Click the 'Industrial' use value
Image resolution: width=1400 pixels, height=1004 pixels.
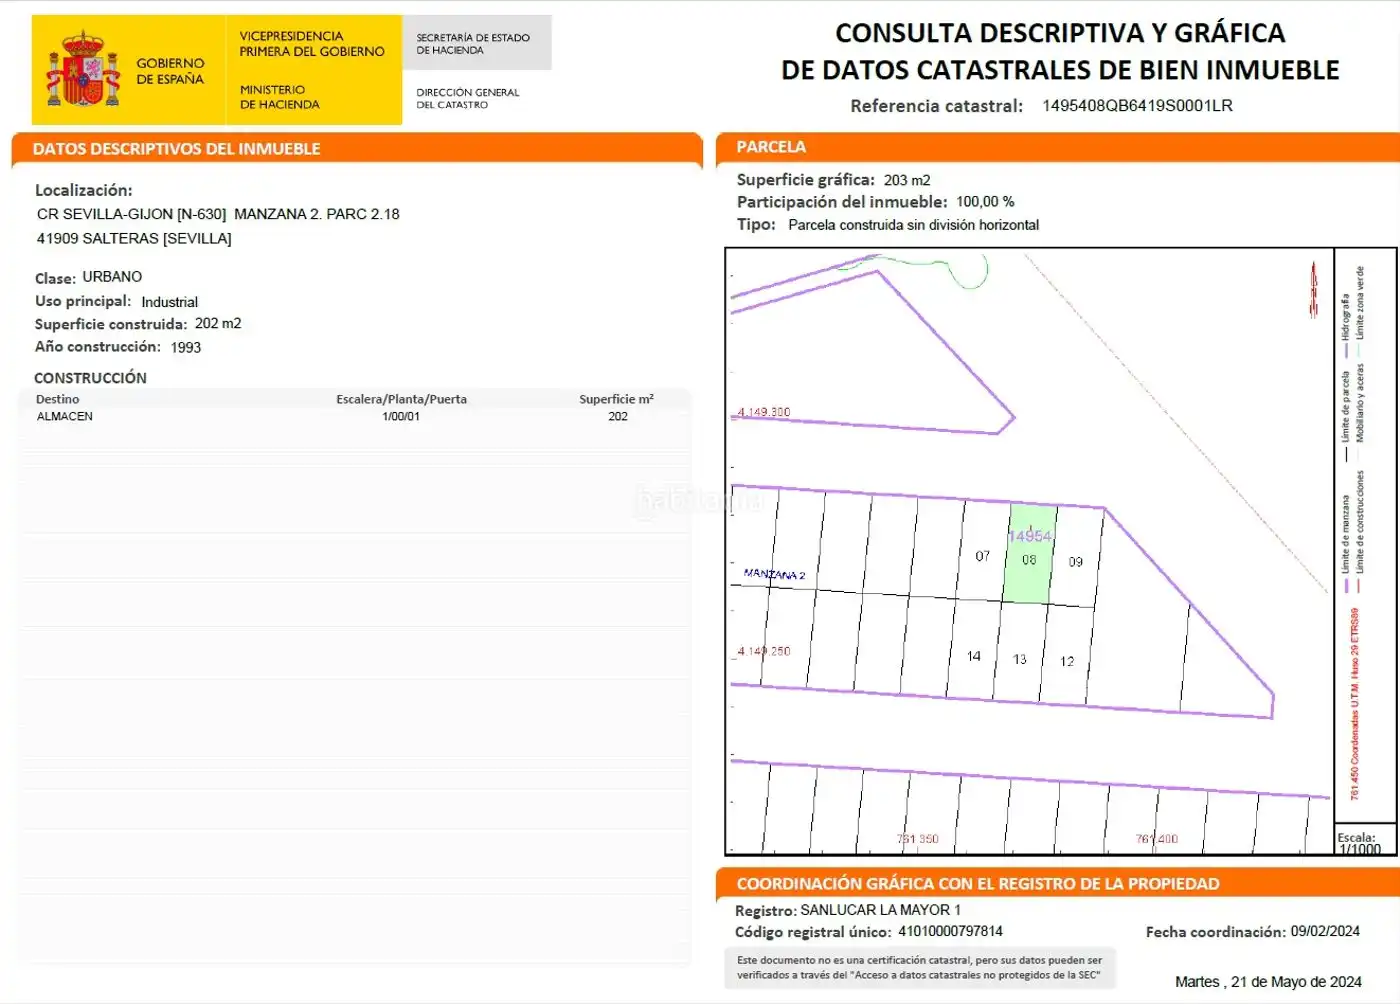click(x=170, y=302)
